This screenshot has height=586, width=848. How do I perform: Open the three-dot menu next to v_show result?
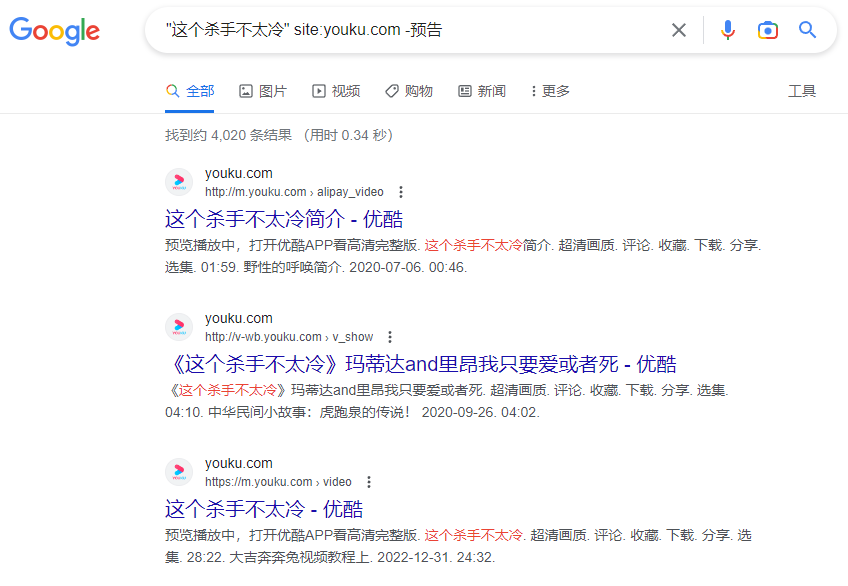(x=390, y=337)
